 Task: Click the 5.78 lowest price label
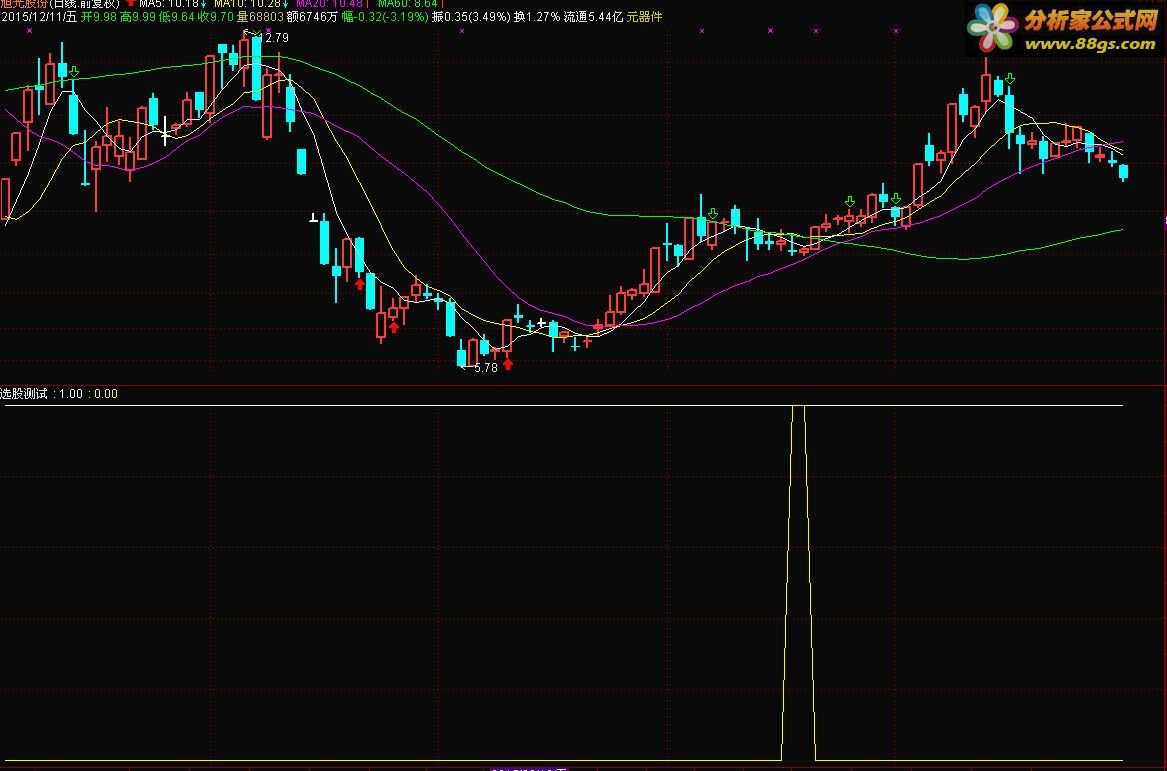pos(485,368)
